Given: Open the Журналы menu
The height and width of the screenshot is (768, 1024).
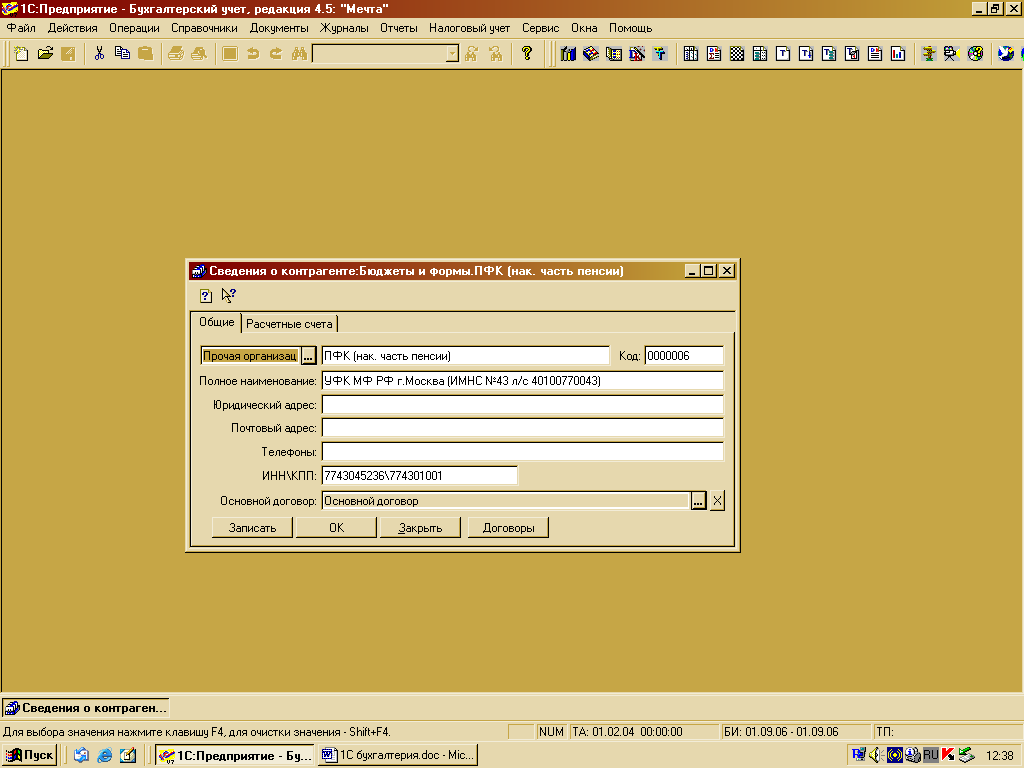Looking at the screenshot, I should click(344, 28).
